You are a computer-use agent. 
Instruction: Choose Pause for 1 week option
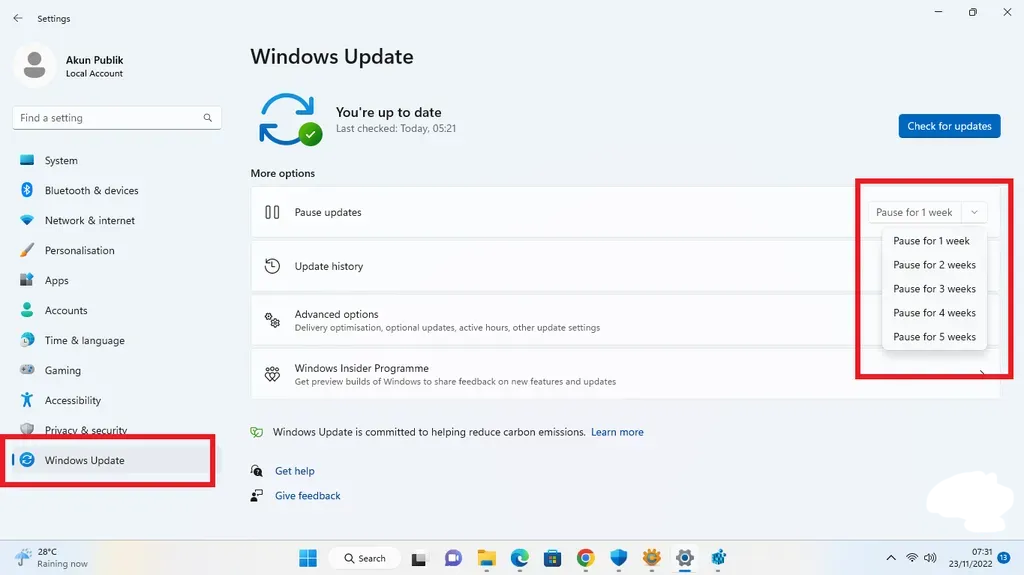pyautogui.click(x=934, y=241)
